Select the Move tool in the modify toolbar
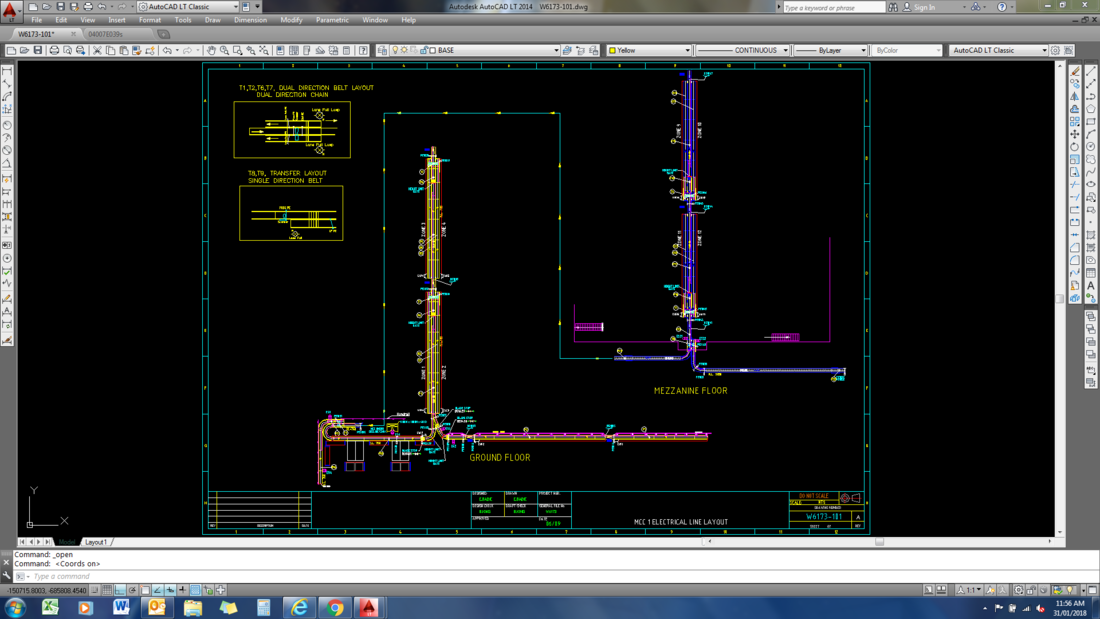Image resolution: width=1100 pixels, height=619 pixels. coord(1075,134)
